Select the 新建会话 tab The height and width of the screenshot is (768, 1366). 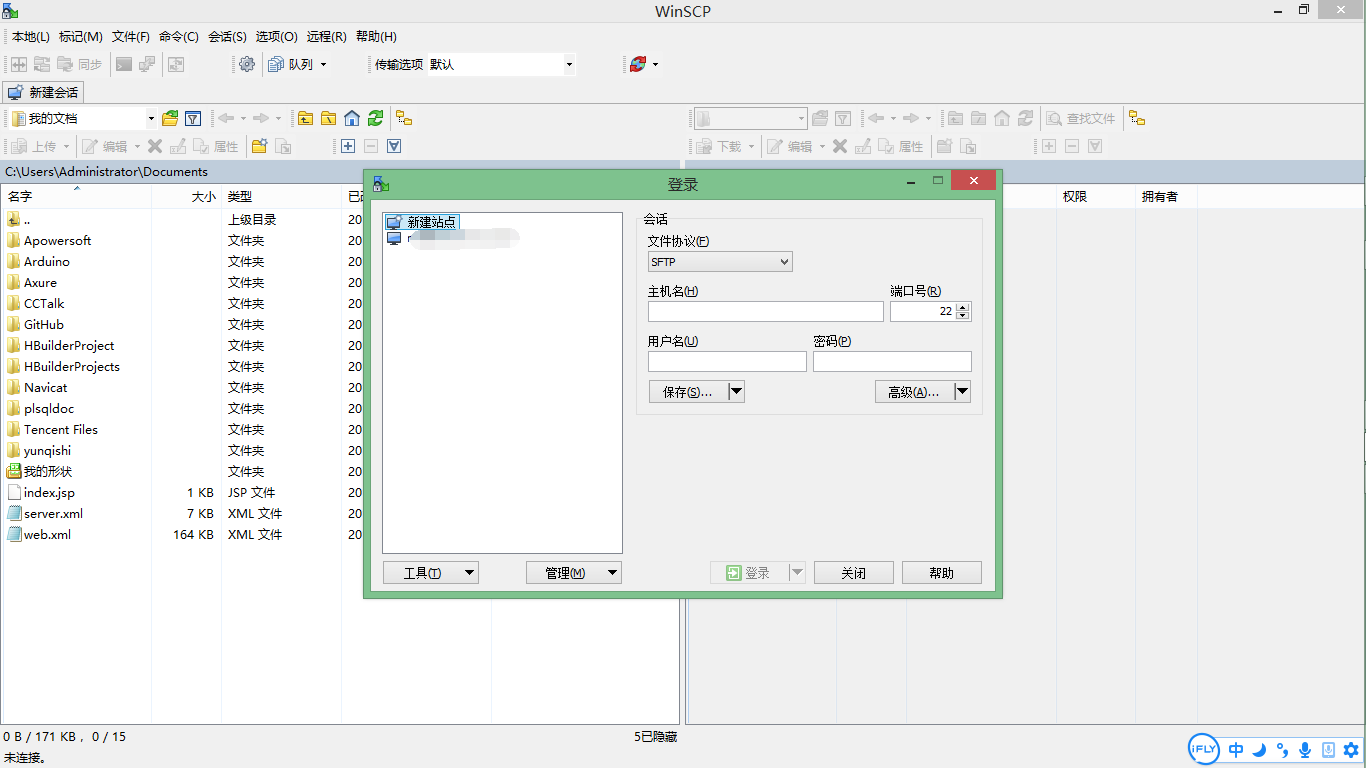(x=43, y=92)
